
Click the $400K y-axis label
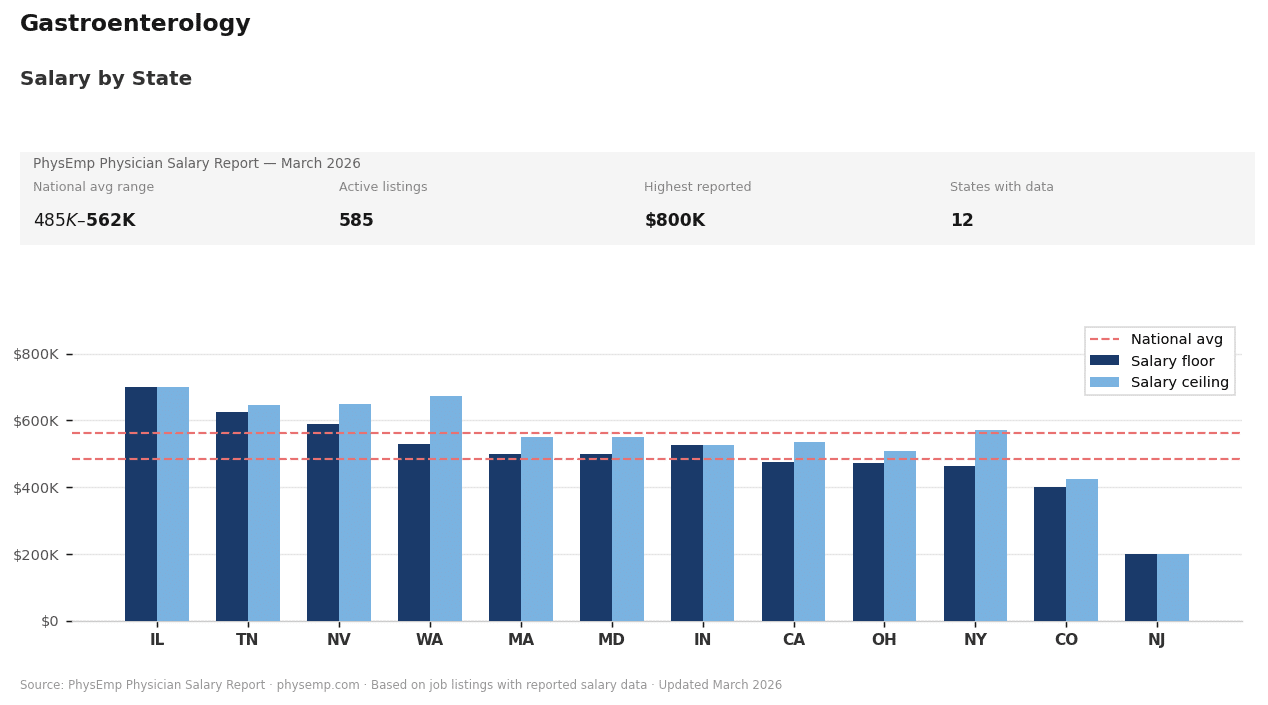tap(35, 487)
